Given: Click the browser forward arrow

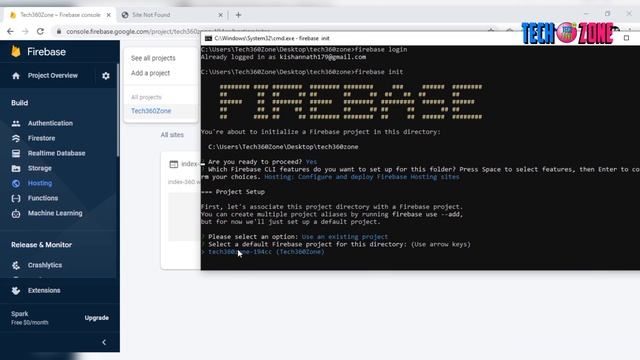Looking at the screenshot, I should (25, 31).
